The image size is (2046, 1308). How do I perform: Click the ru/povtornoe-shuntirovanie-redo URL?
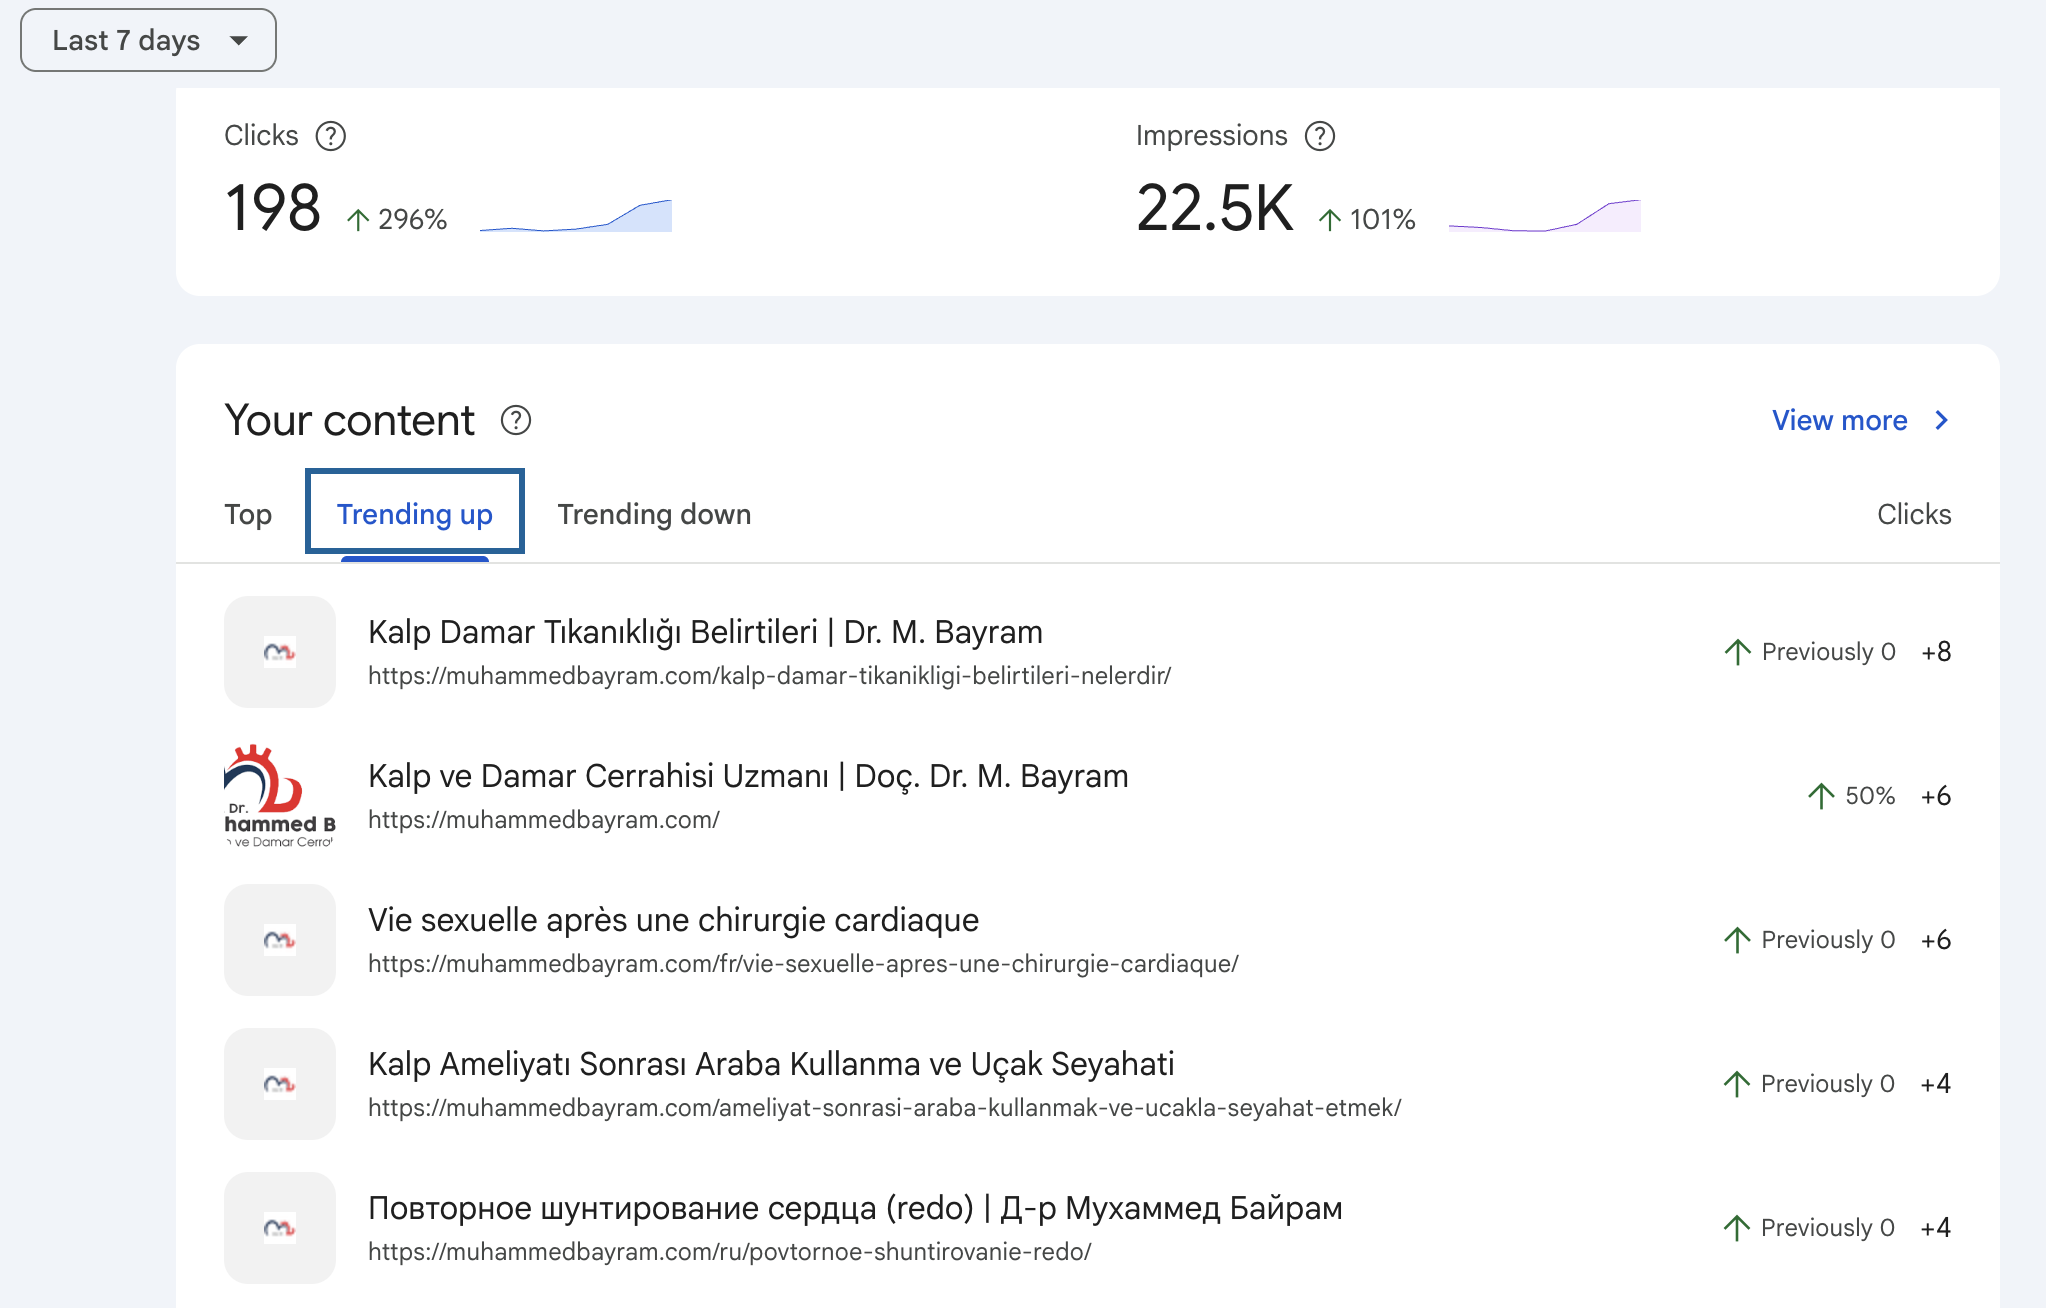point(729,1252)
